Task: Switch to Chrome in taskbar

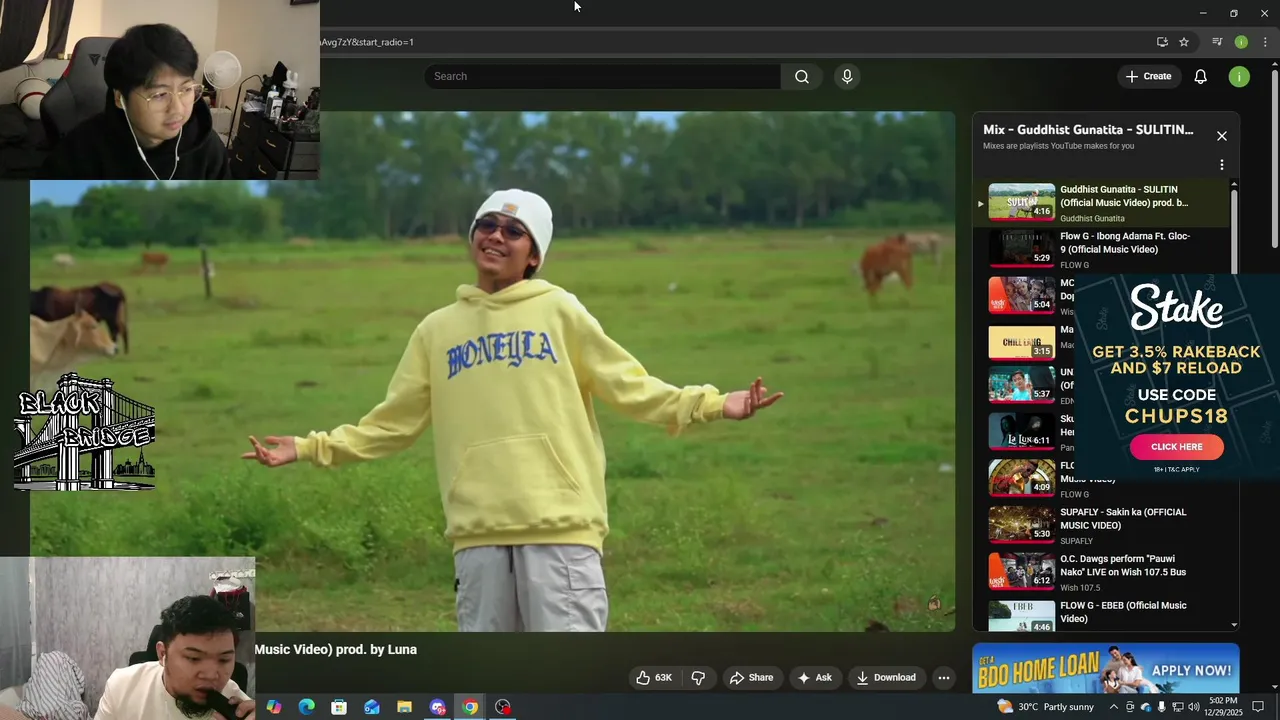Action: [470, 707]
